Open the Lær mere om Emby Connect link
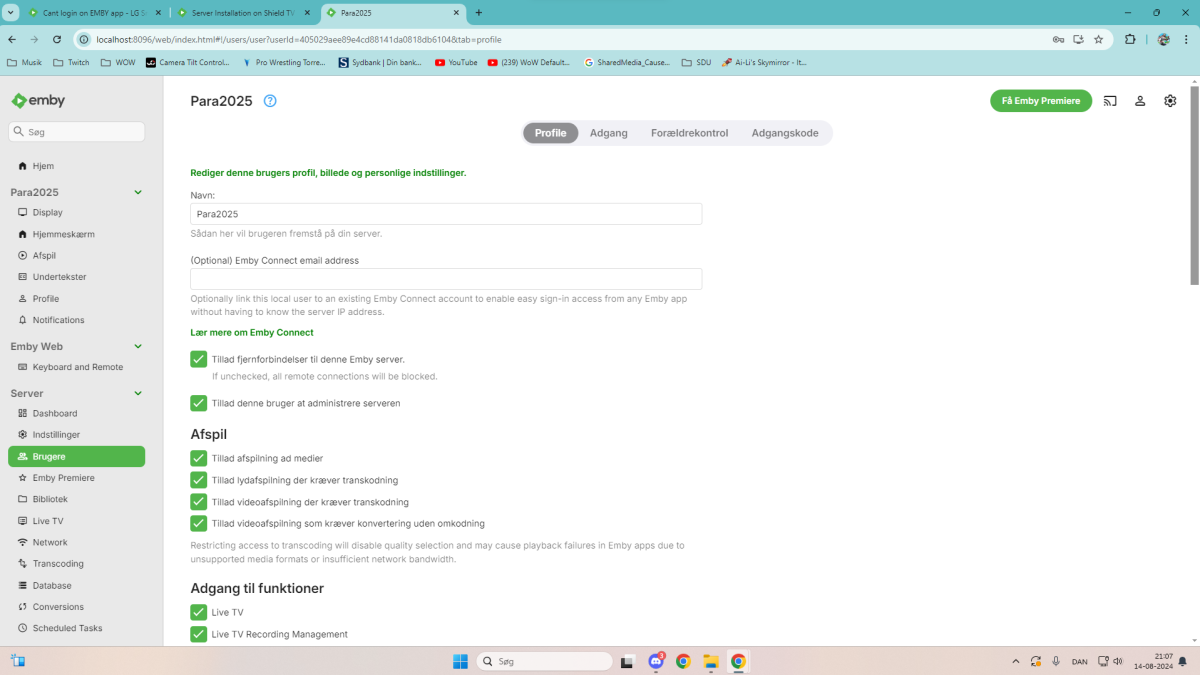Screen dimensions: 1200x675 click(x=251, y=331)
